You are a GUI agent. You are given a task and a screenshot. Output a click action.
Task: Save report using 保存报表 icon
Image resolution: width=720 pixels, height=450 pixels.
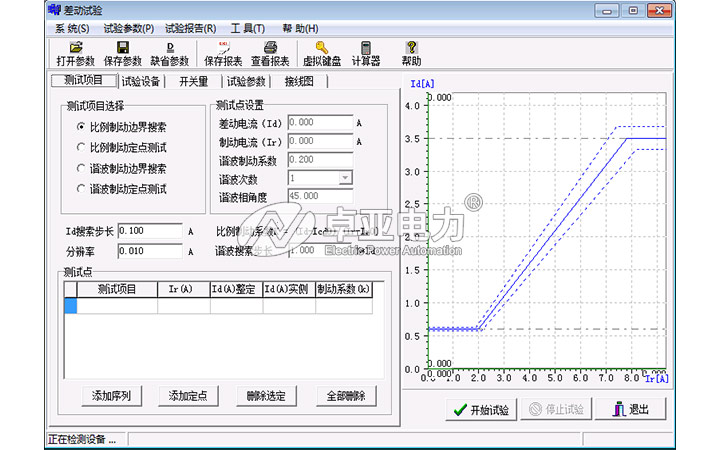(223, 54)
